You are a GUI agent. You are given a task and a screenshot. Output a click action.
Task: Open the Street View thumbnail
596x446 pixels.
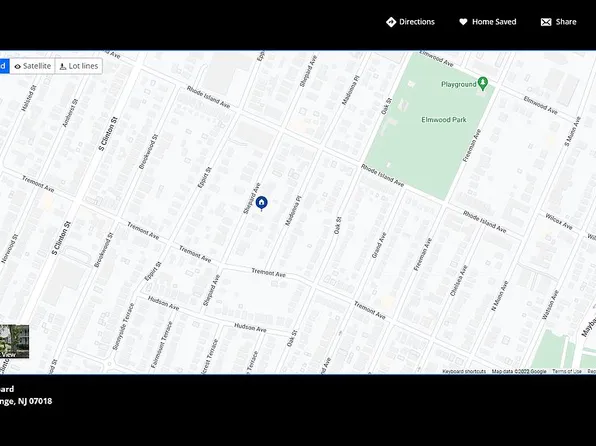(x=14, y=341)
